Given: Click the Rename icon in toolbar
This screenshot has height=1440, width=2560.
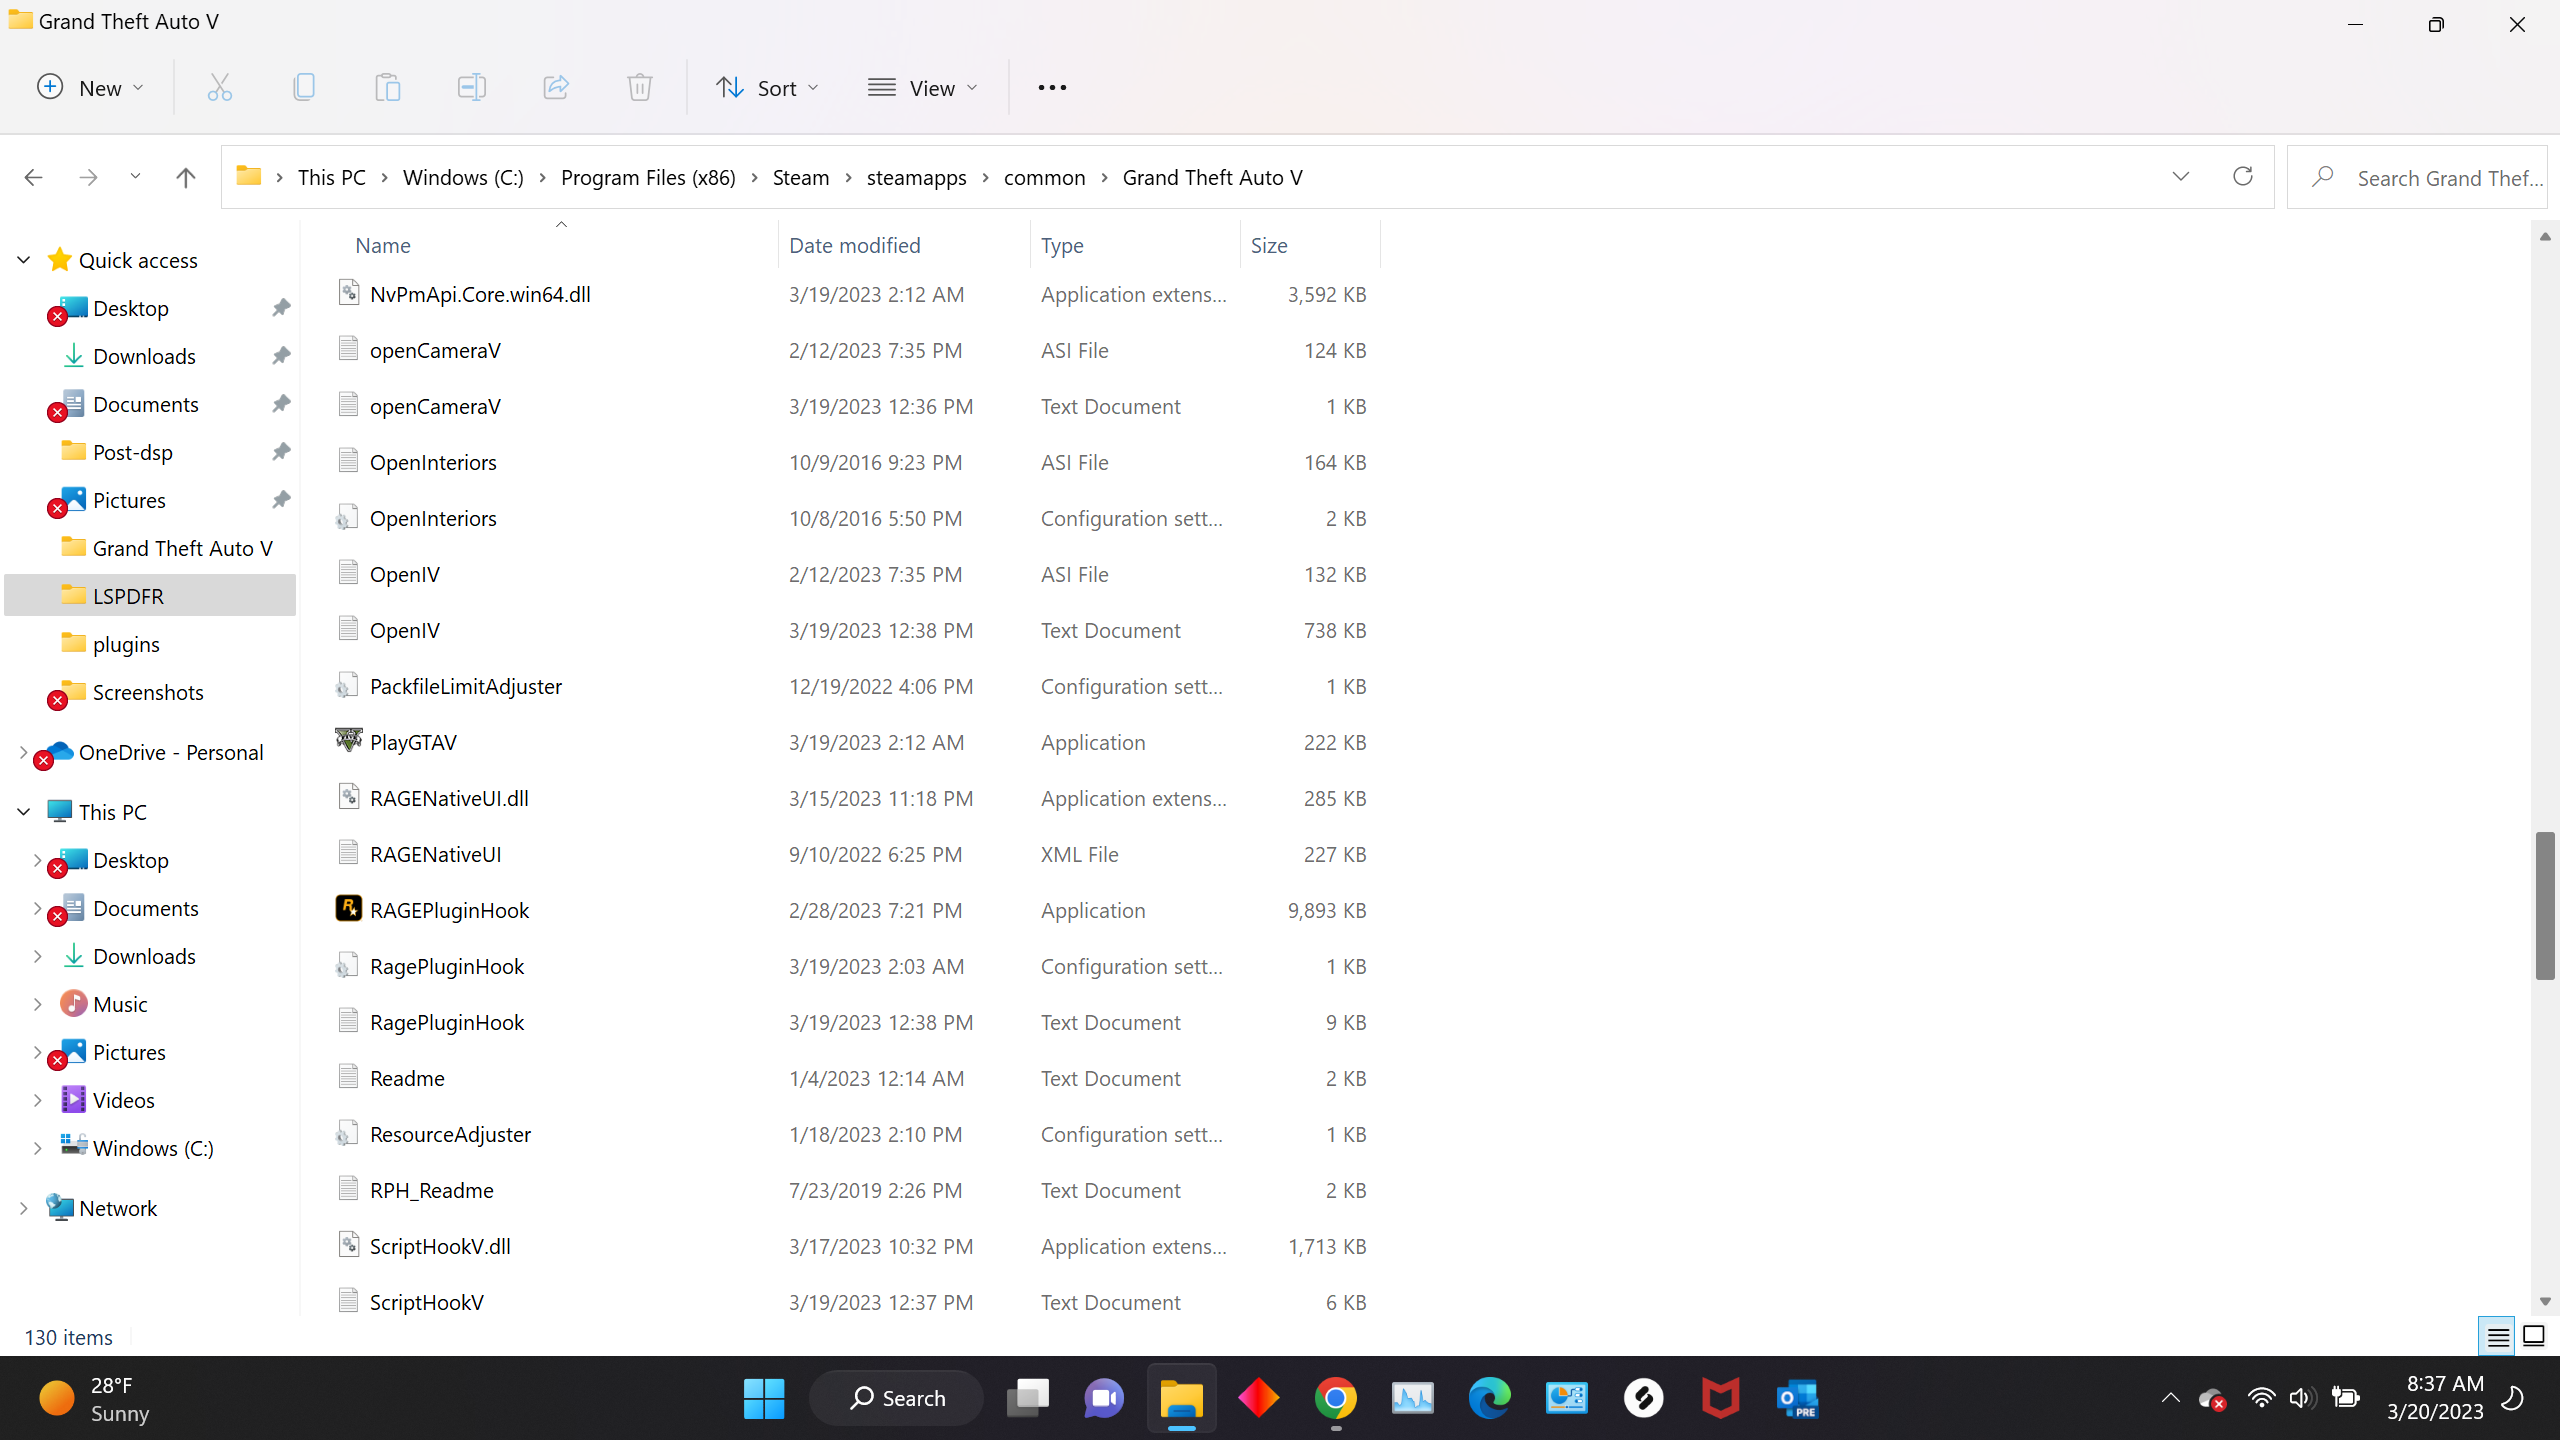Looking at the screenshot, I should [x=471, y=88].
